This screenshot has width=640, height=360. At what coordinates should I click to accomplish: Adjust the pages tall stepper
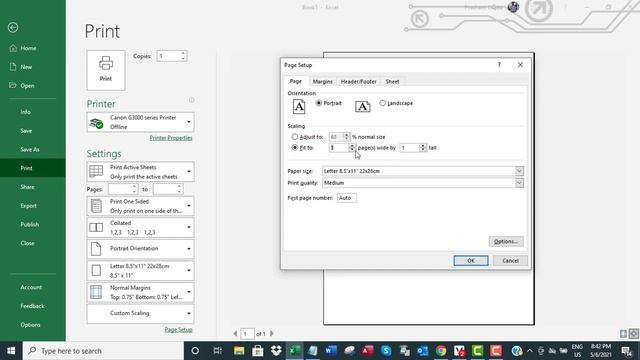point(423,148)
